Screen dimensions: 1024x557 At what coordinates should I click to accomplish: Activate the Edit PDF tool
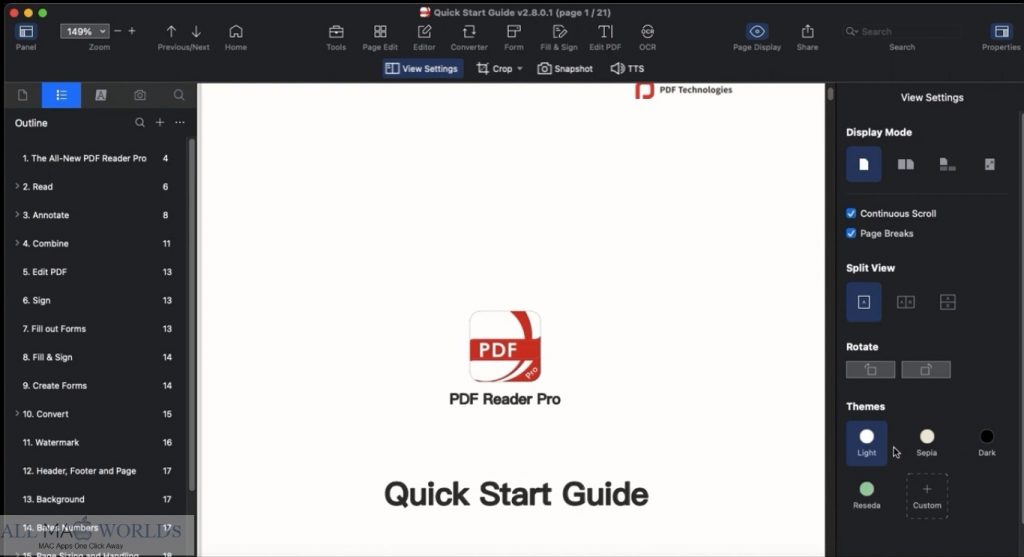pos(605,31)
